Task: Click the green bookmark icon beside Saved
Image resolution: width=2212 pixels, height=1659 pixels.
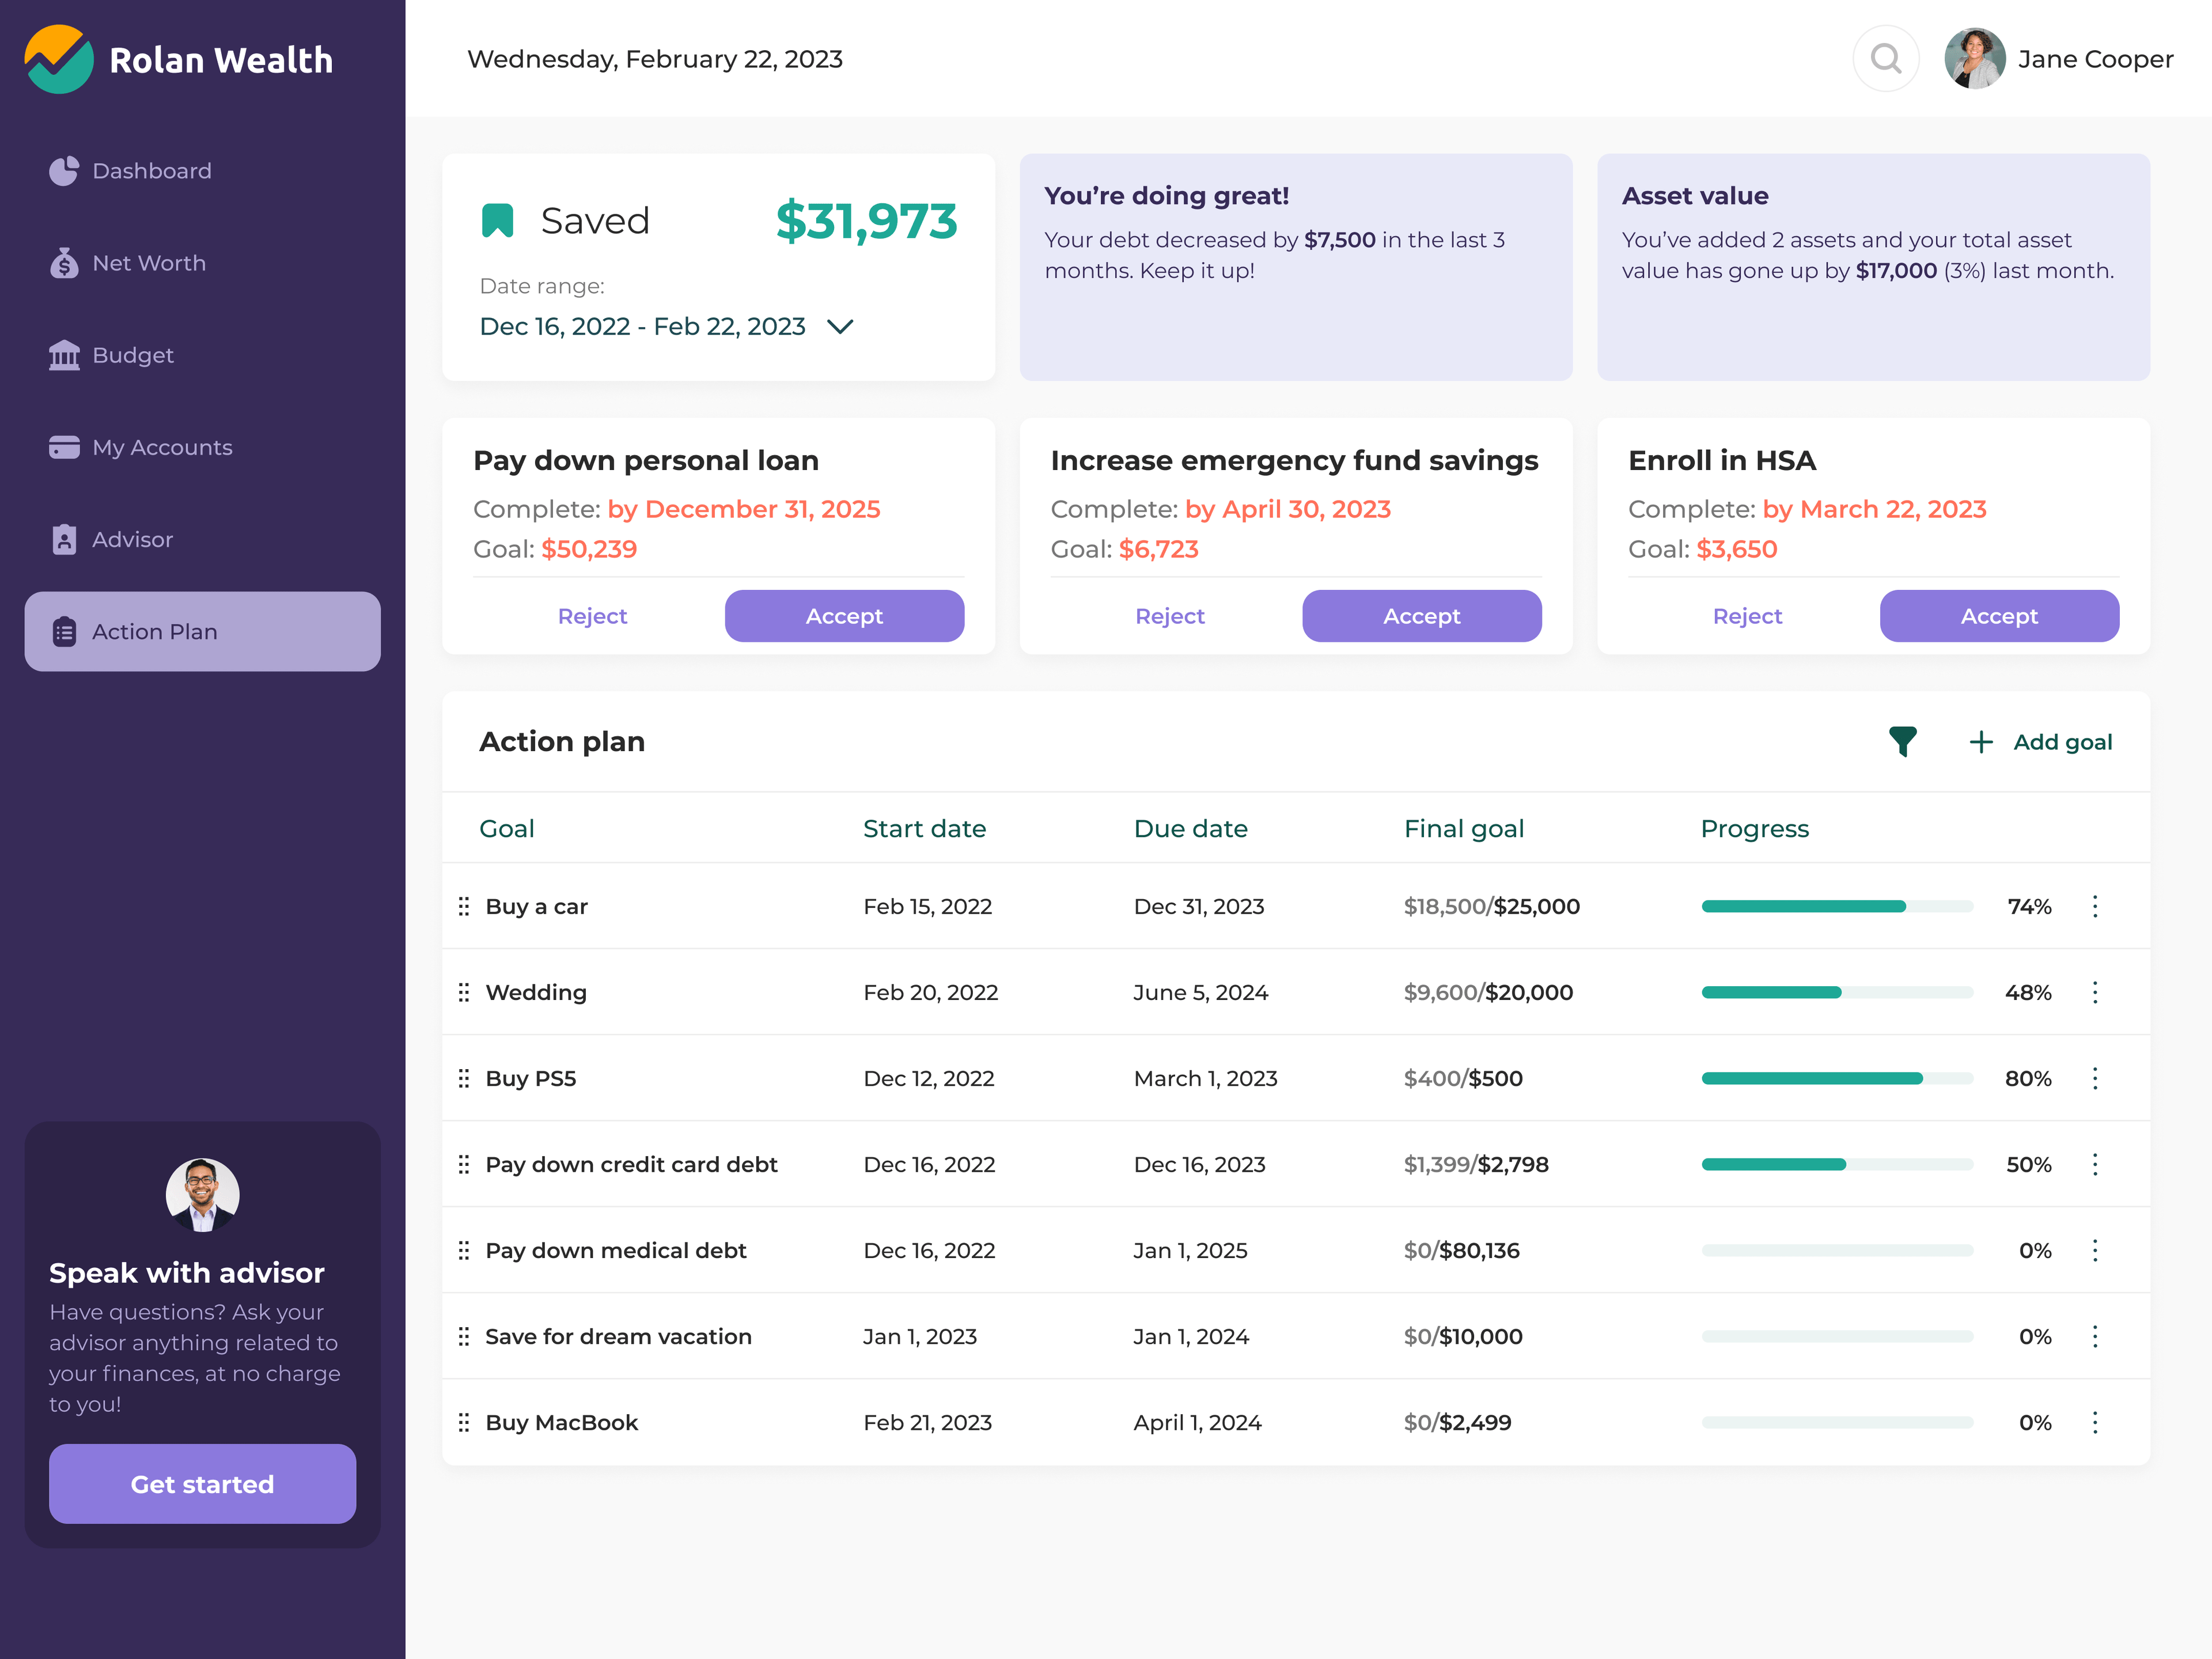Action: pyautogui.click(x=497, y=220)
